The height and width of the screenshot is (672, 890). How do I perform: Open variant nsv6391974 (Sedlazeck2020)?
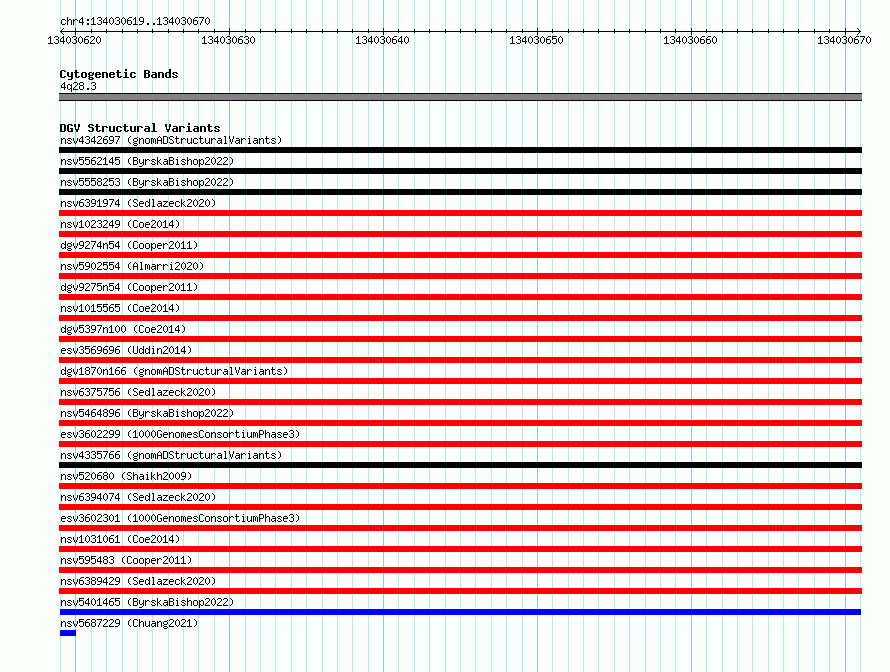[138, 203]
